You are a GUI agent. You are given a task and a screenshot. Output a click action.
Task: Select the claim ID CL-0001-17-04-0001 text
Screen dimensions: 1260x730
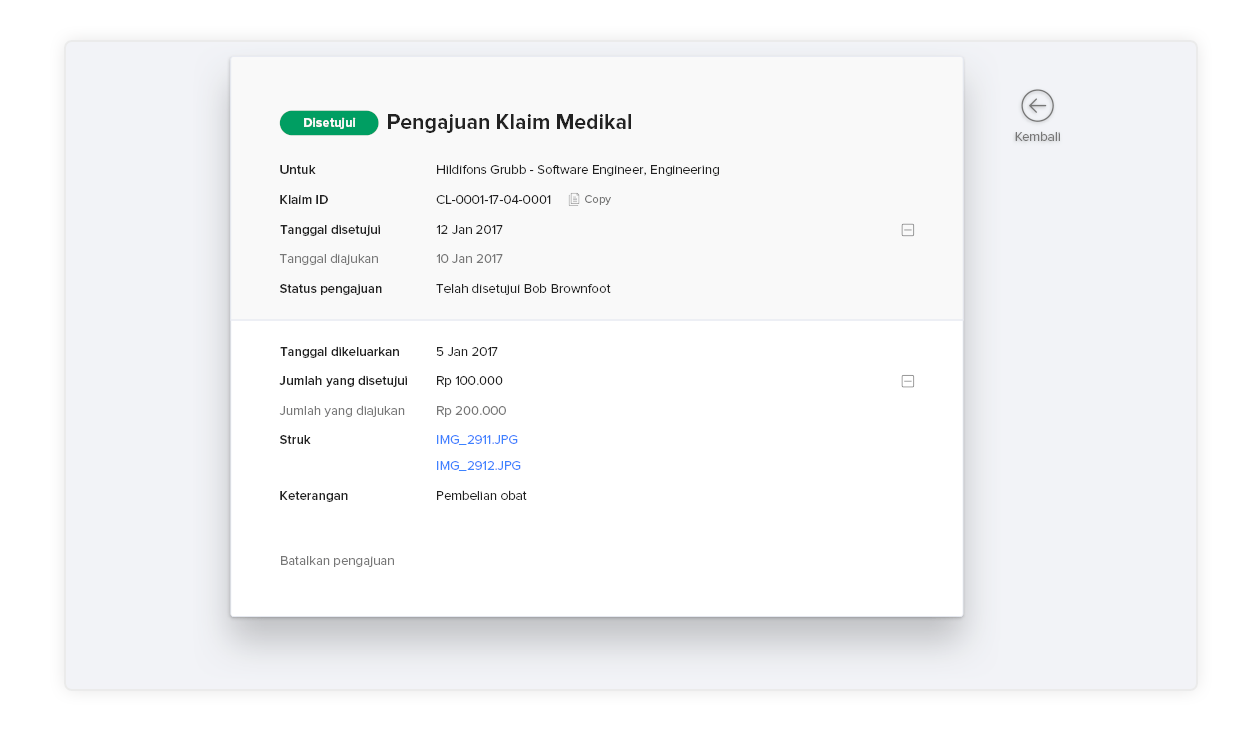(493, 200)
